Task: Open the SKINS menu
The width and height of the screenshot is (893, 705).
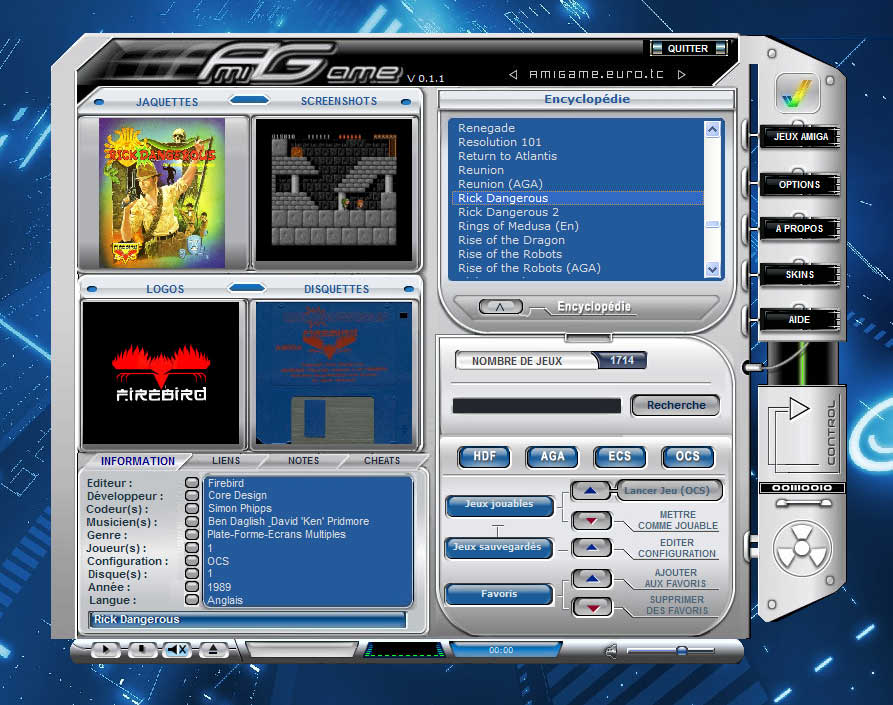Action: [800, 274]
